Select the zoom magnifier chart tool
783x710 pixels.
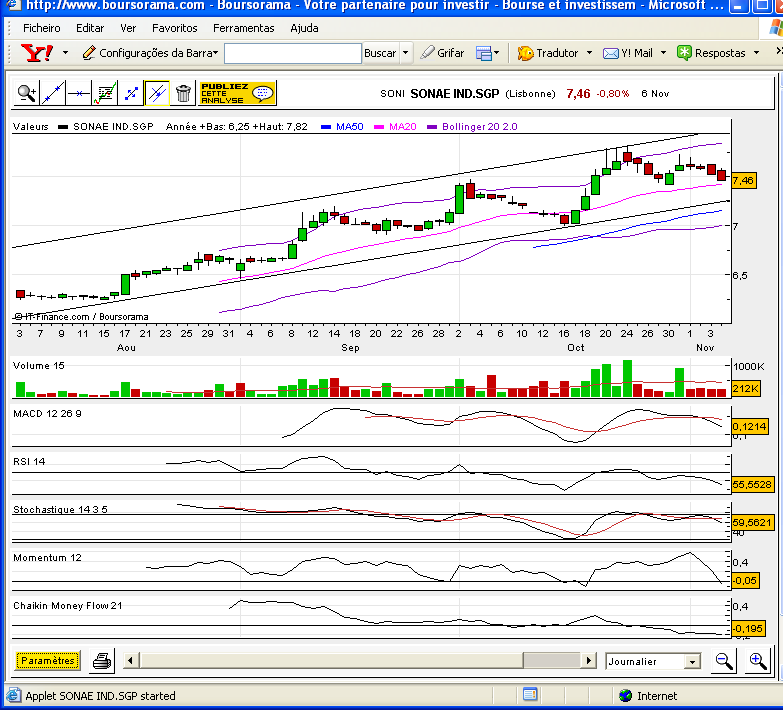coord(26,93)
